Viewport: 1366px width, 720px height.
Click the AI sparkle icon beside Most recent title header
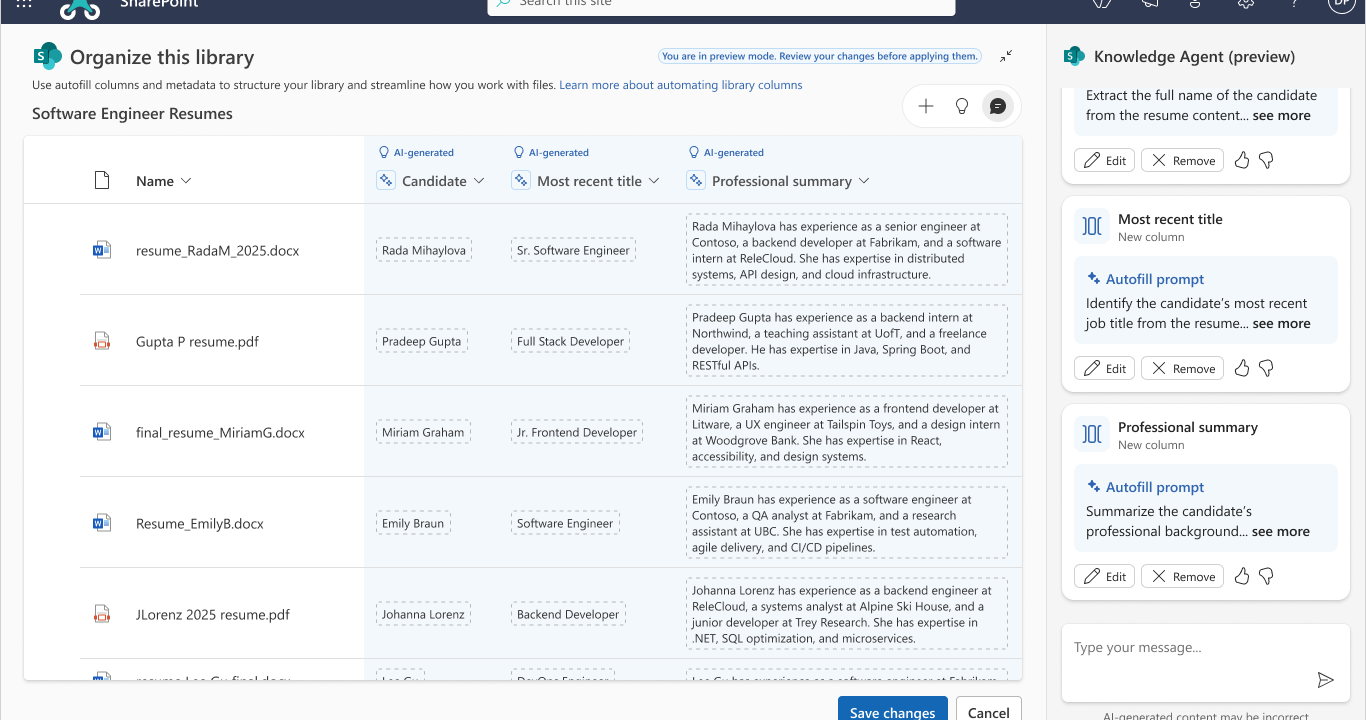tap(521, 181)
